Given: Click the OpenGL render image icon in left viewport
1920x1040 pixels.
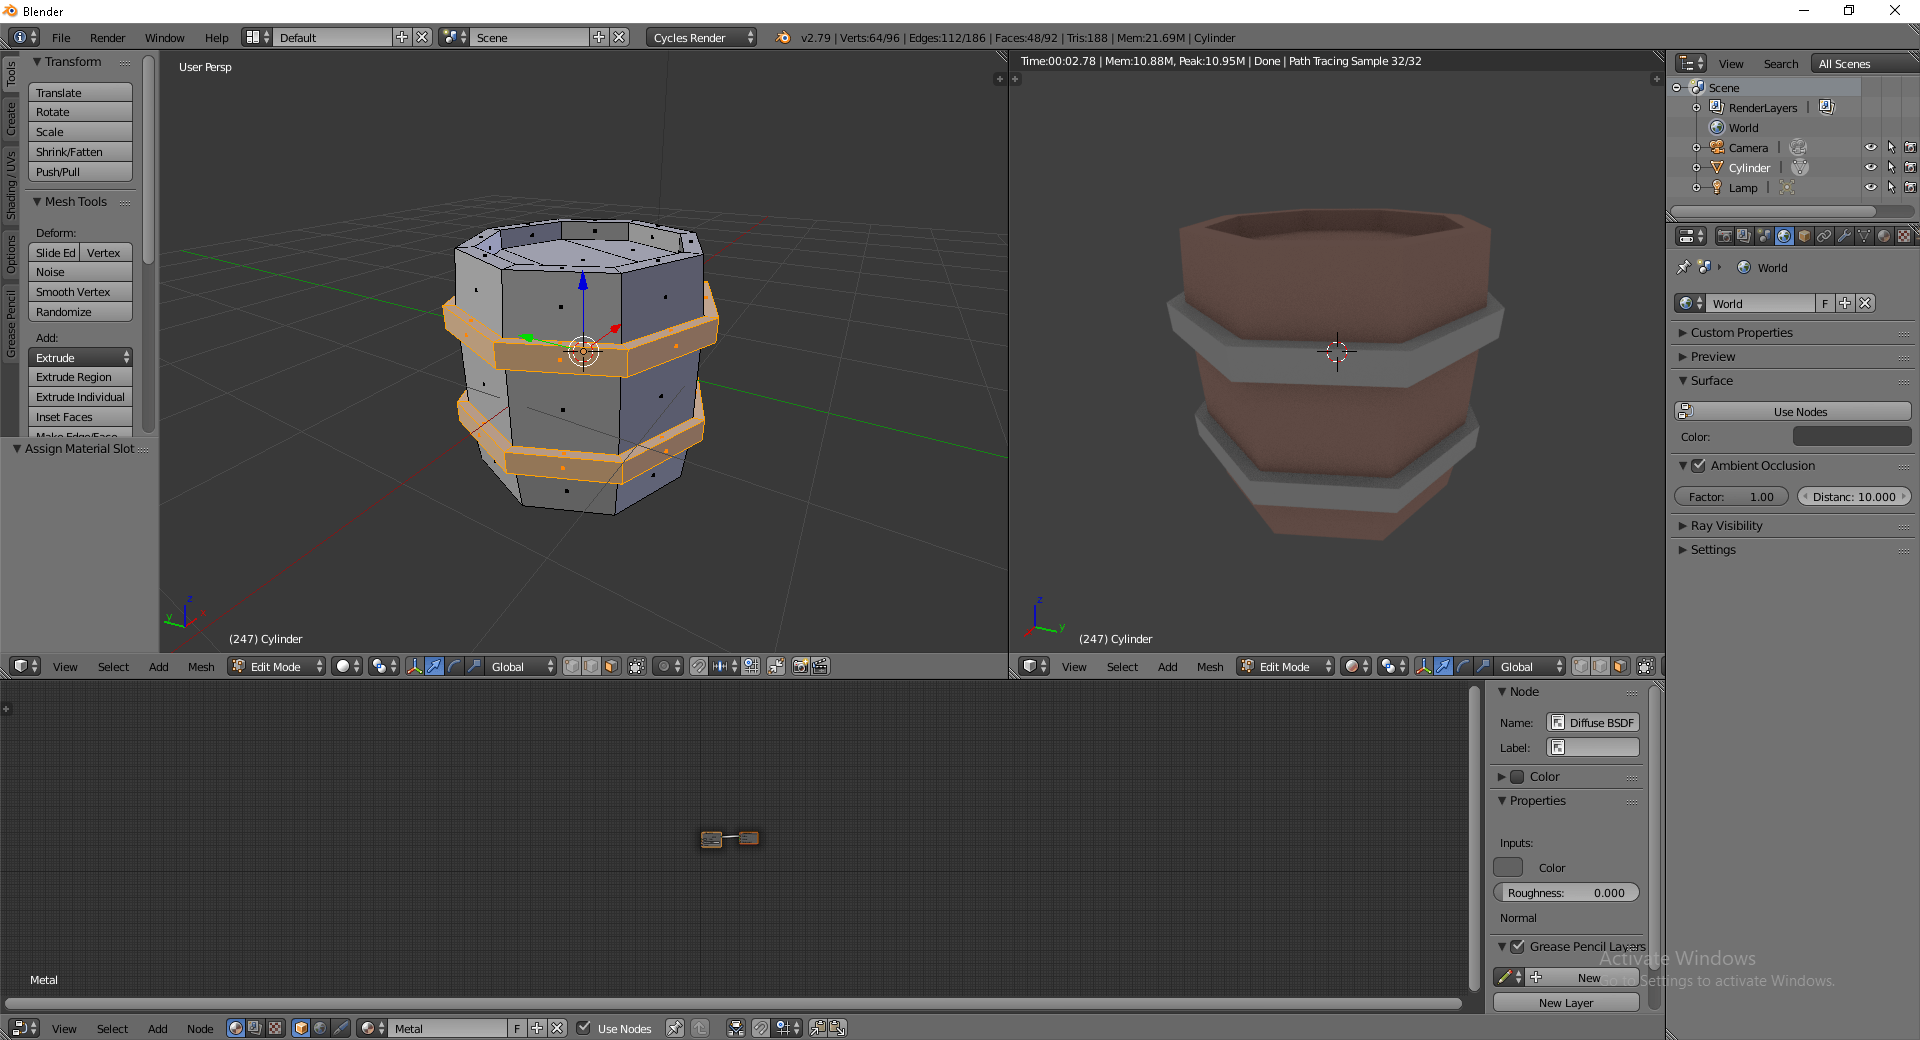Looking at the screenshot, I should point(800,667).
